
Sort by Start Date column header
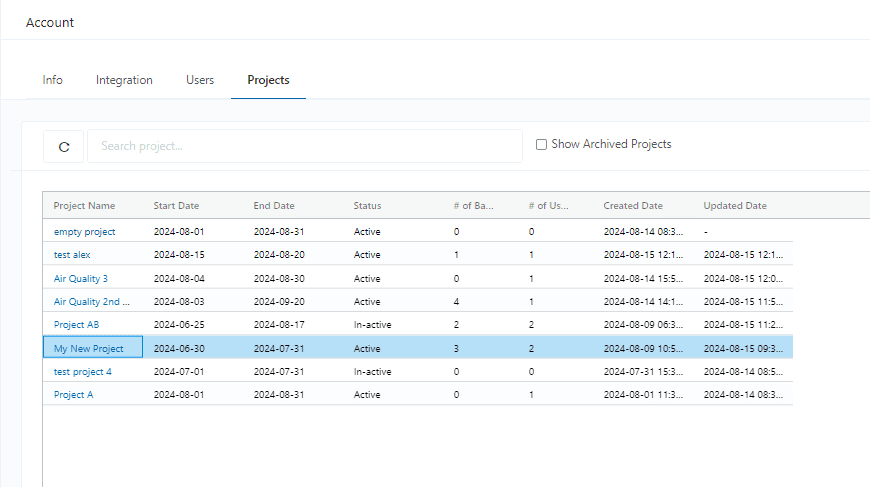[x=176, y=206]
